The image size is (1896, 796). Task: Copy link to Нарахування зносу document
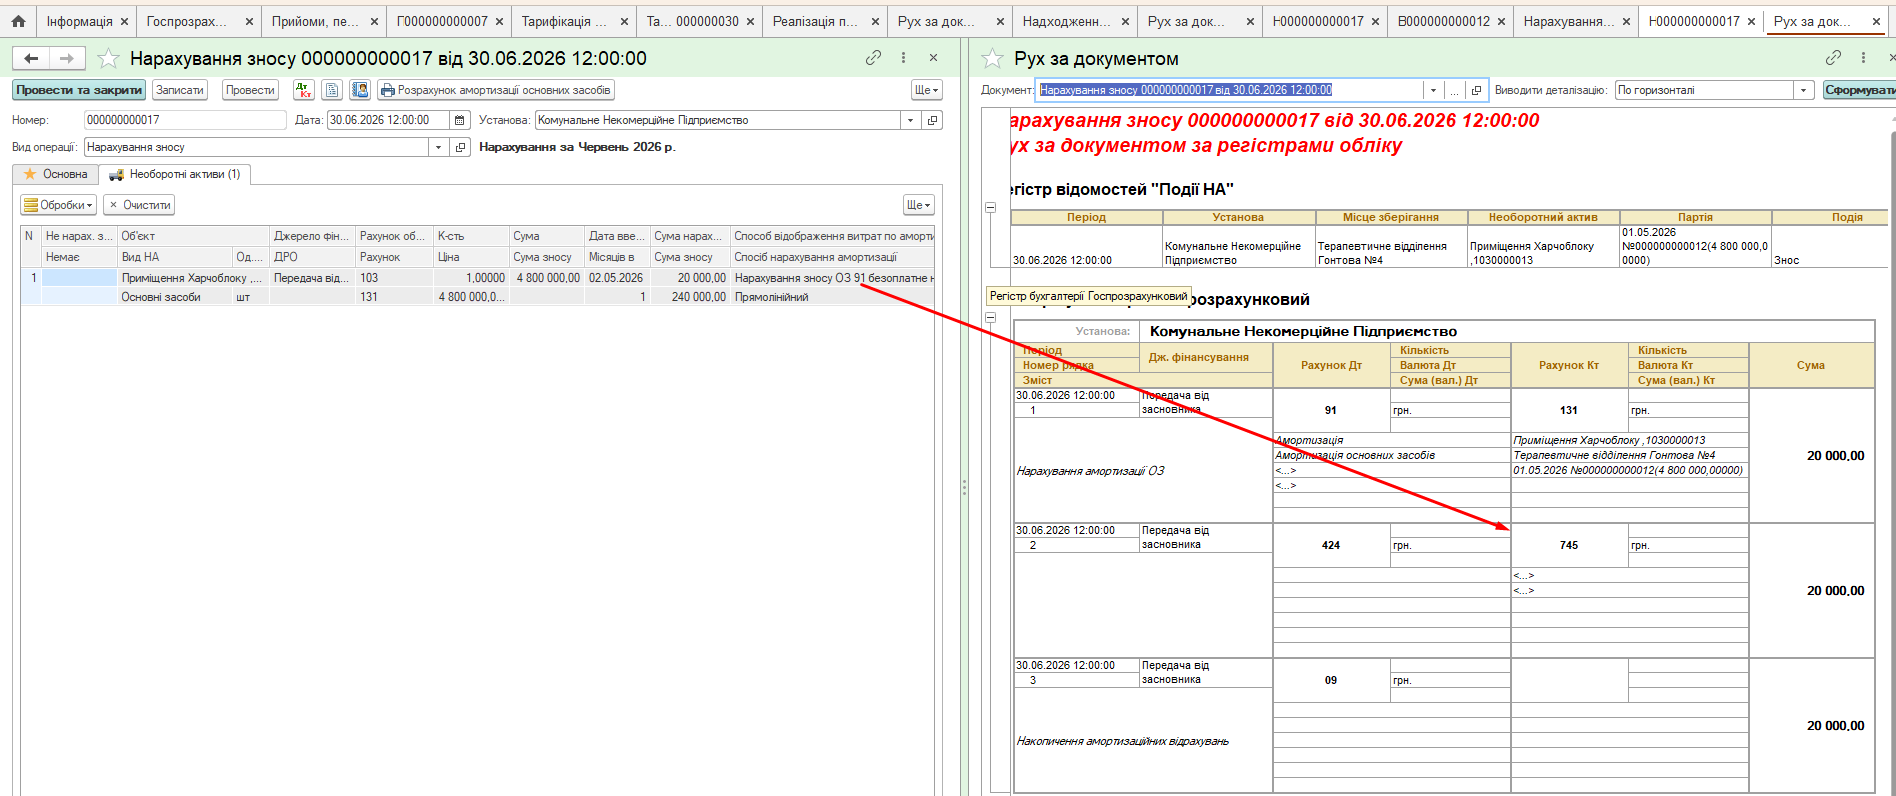click(873, 58)
